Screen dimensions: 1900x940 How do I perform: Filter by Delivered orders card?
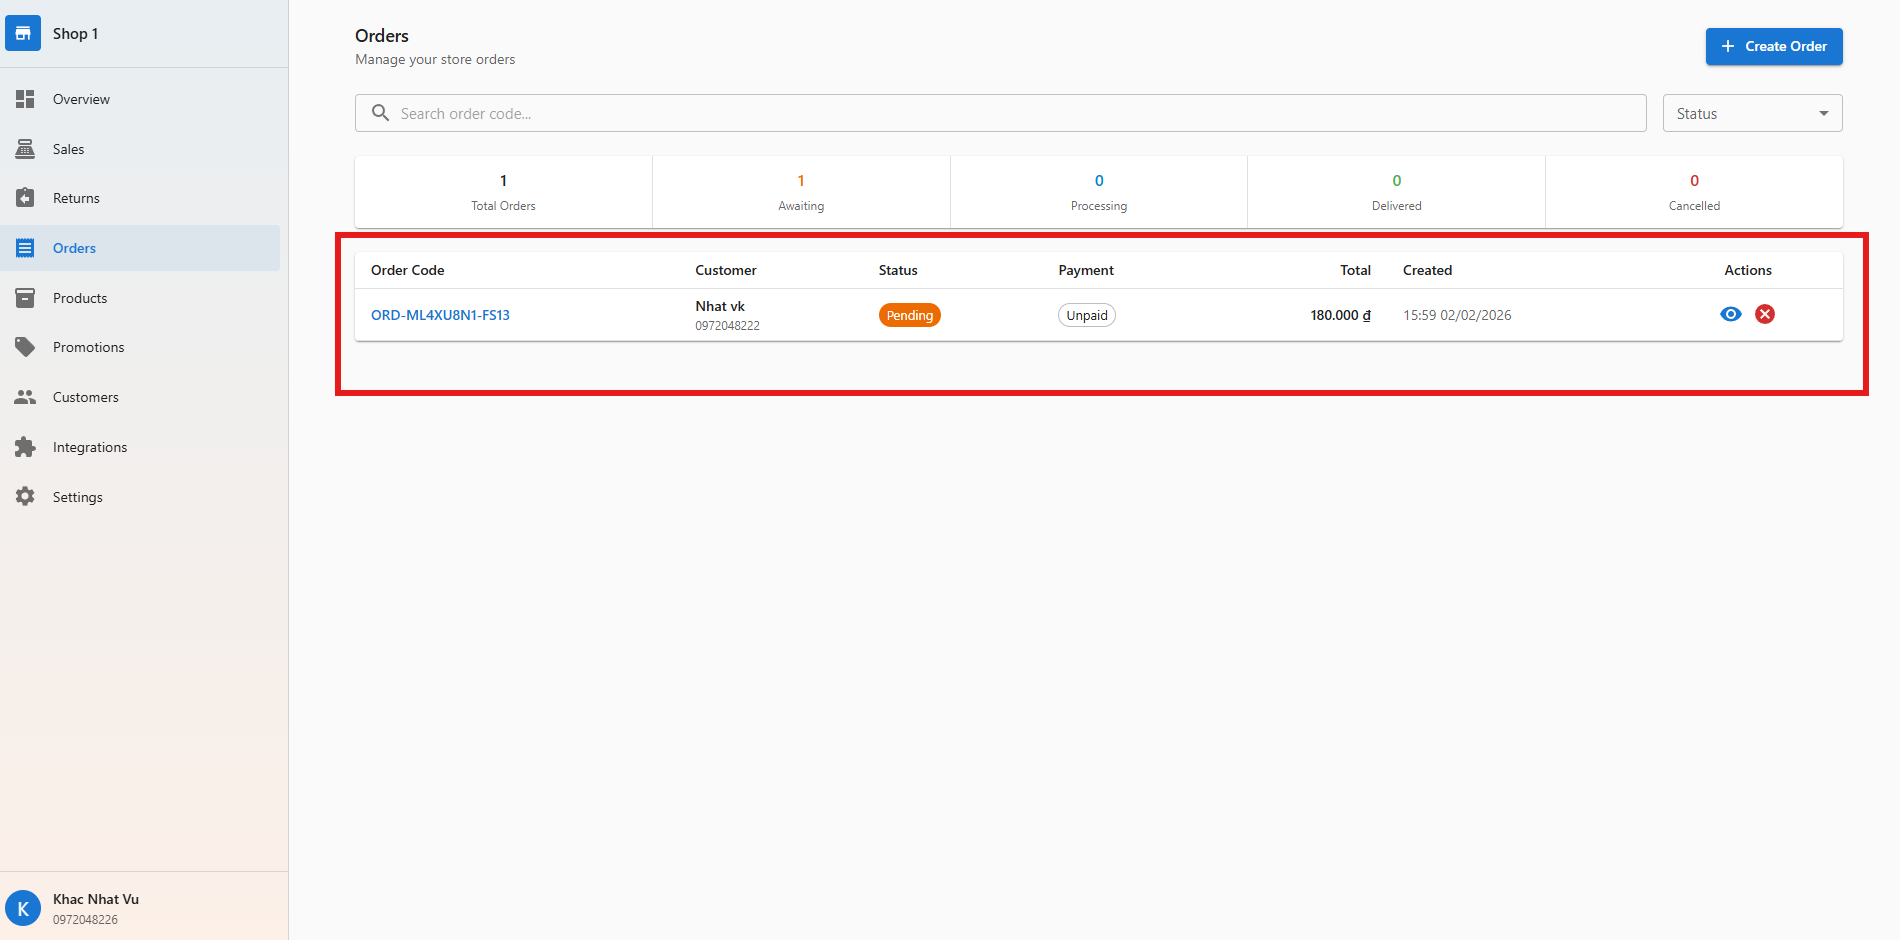click(x=1396, y=192)
